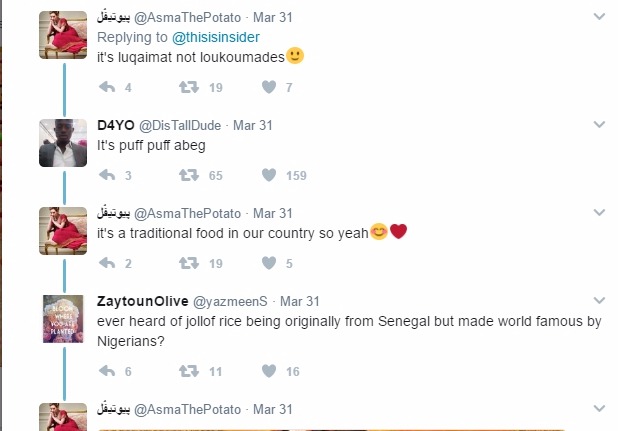
Task: Reply to the luqaimat tweet by AsmaThePotato
Action: (108, 88)
